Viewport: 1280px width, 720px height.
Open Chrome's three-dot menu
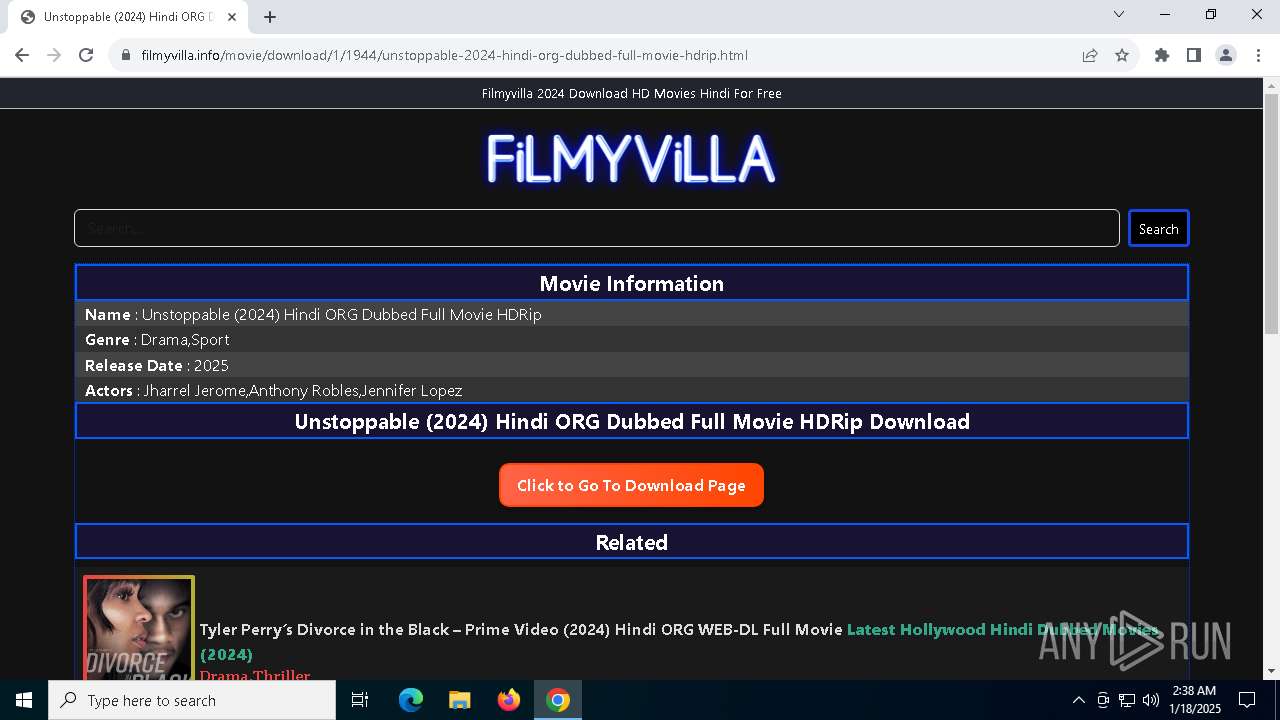tap(1257, 55)
